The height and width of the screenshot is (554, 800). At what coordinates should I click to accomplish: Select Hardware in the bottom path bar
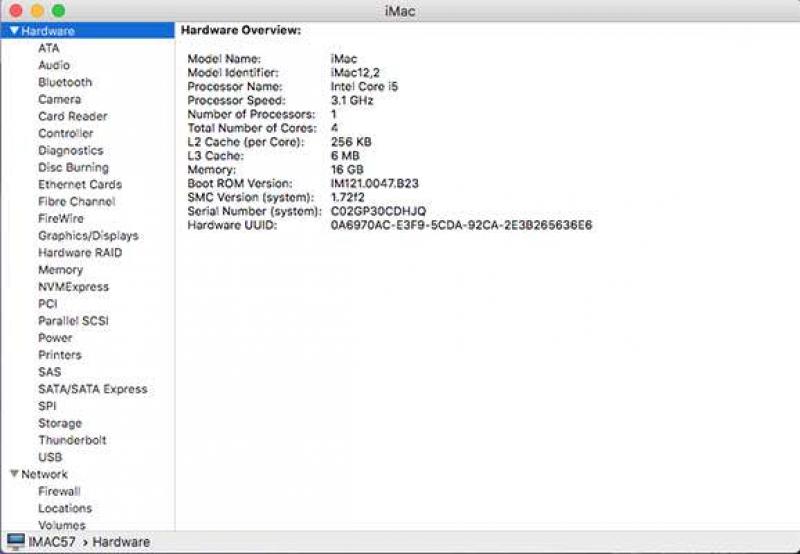[x=121, y=542]
